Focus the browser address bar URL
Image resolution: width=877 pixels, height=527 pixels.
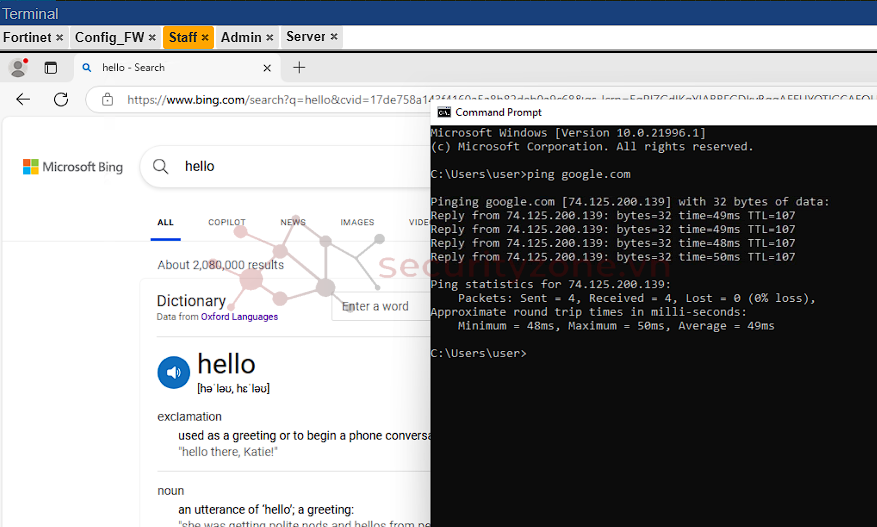tap(278, 100)
